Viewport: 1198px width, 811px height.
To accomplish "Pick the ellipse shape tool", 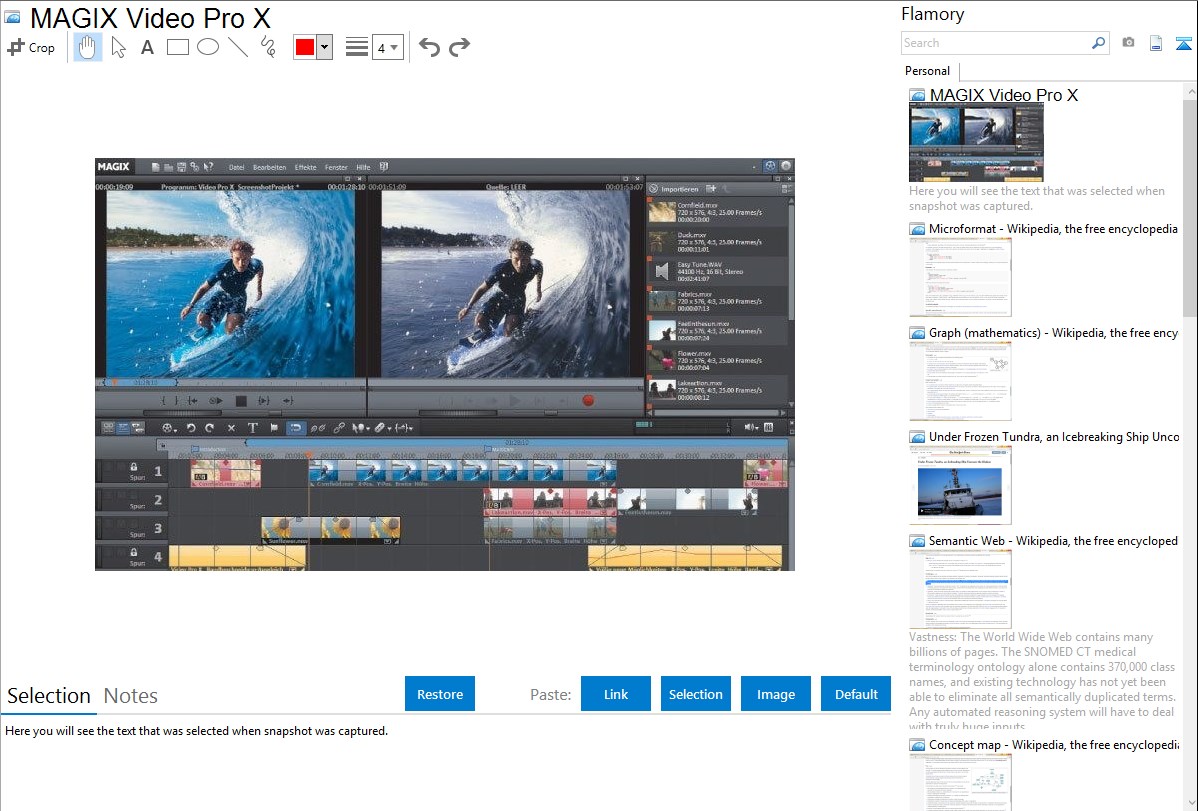I will click(208, 47).
